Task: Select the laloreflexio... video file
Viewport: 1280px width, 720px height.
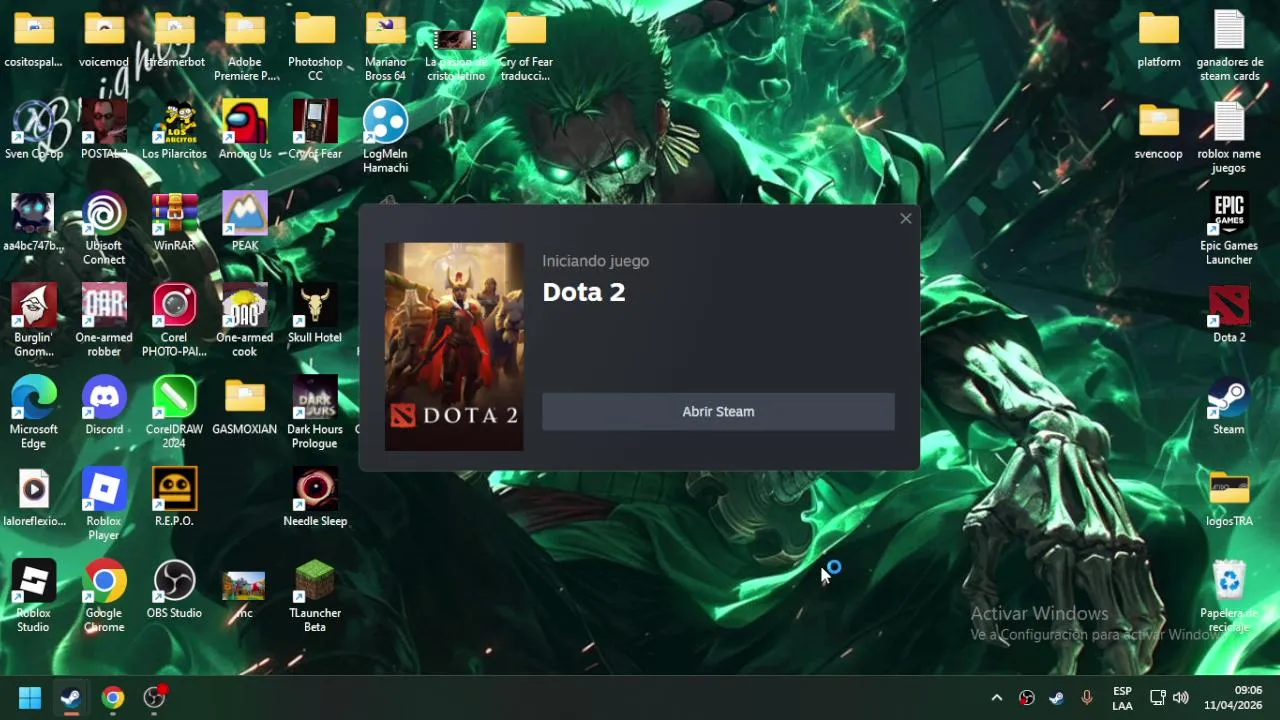Action: pyautogui.click(x=34, y=498)
